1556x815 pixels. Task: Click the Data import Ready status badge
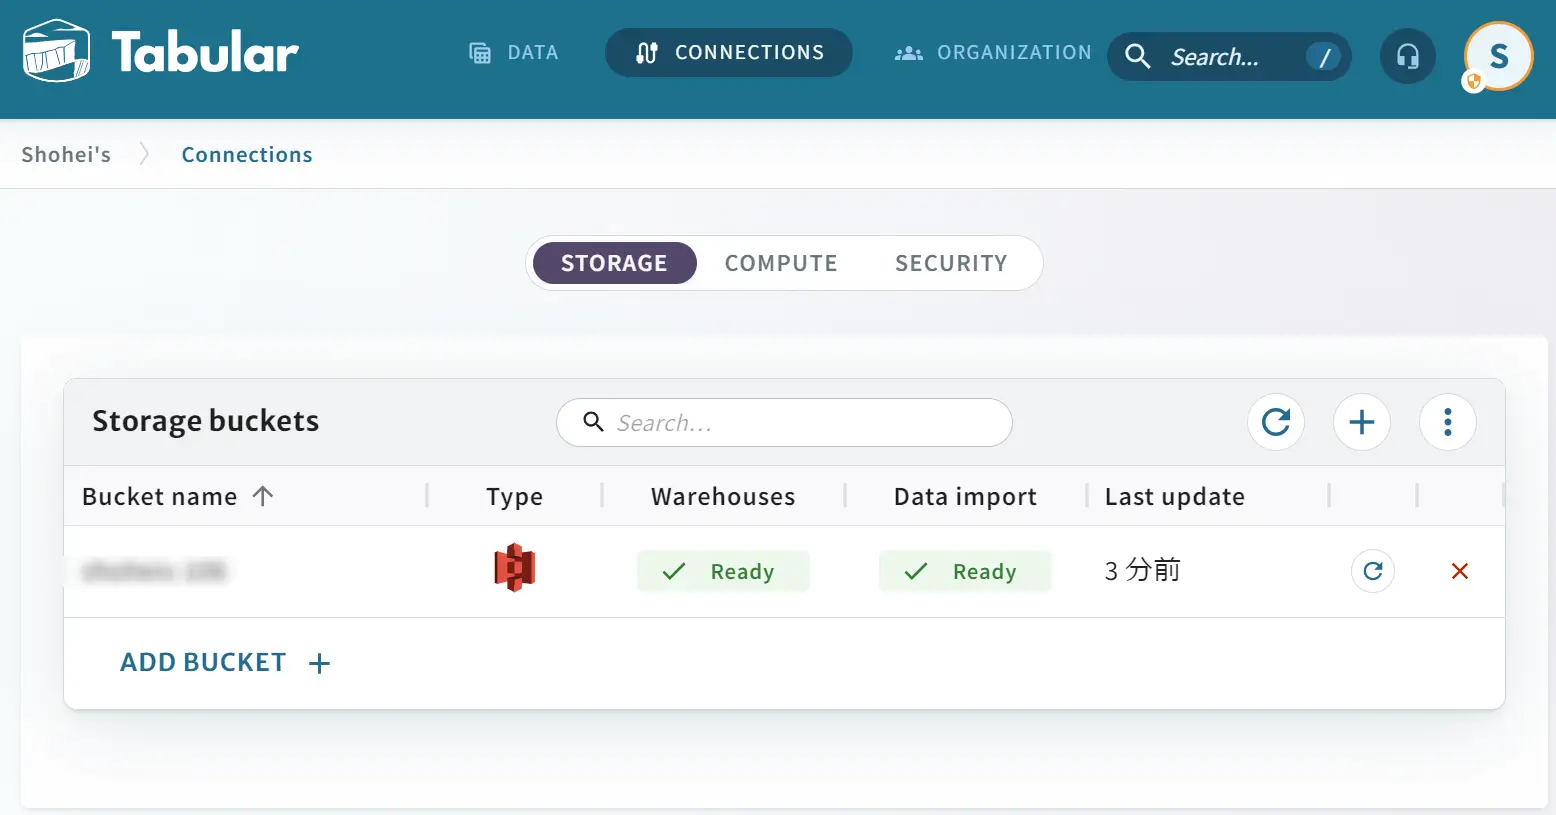965,571
